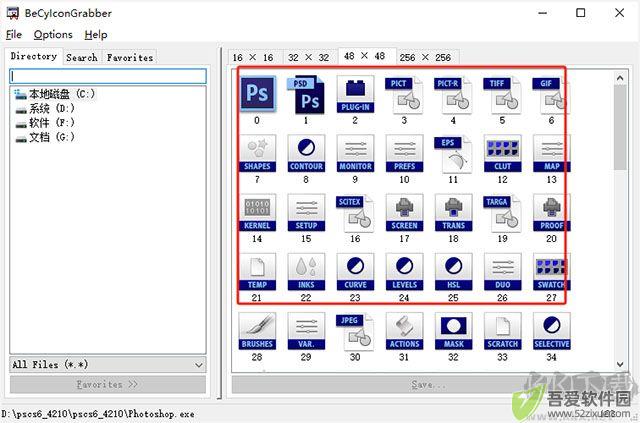Screen dimensions: 640x423
Task: Choose the CURVE icon
Action: pyautogui.click(x=355, y=272)
